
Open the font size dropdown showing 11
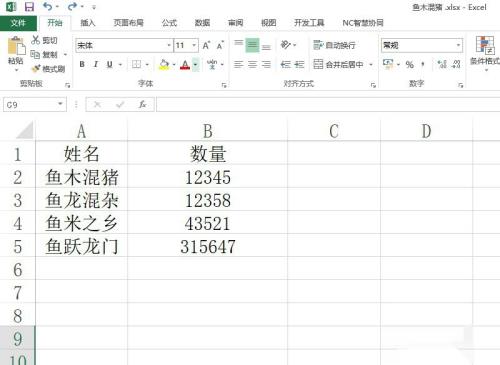pos(194,45)
